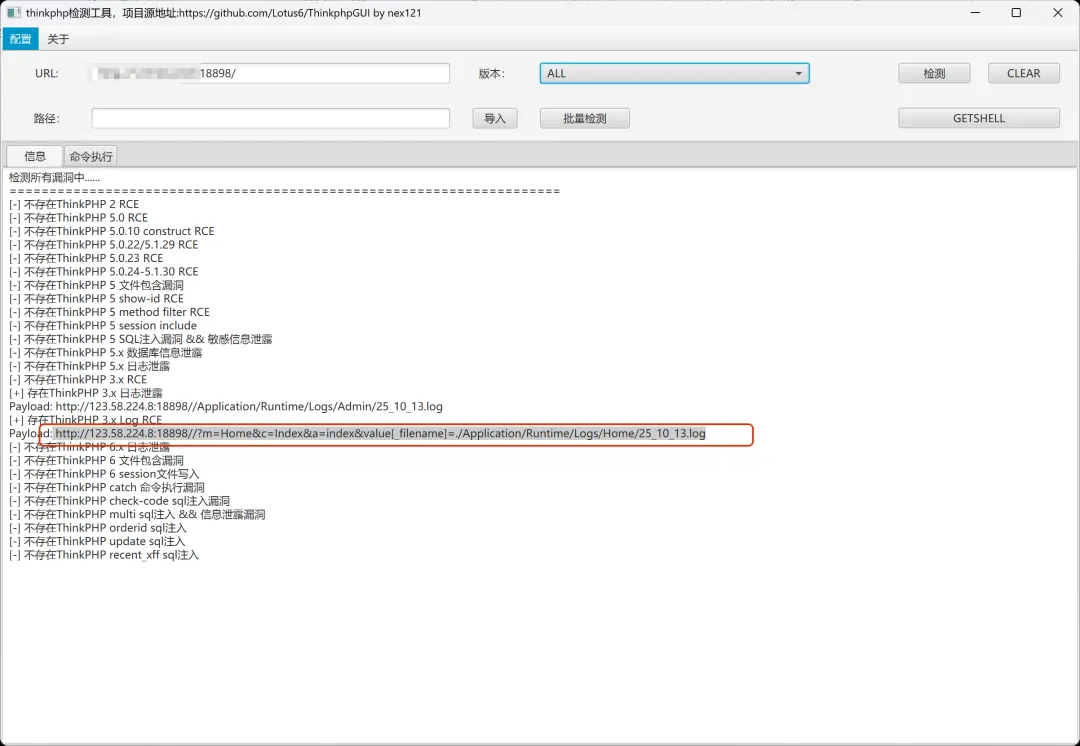Click the 'ThinkPHP 5 SQL注入漏洞 && 敏感信息泄露' line
Image resolution: width=1080 pixels, height=746 pixels.
pos(141,339)
